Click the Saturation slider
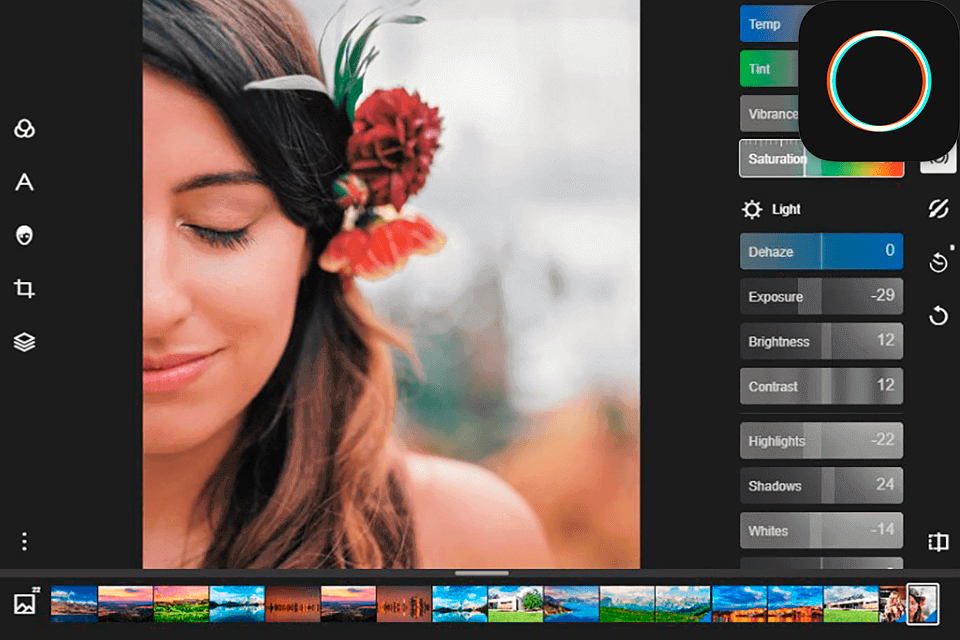The image size is (960, 640). click(822, 159)
